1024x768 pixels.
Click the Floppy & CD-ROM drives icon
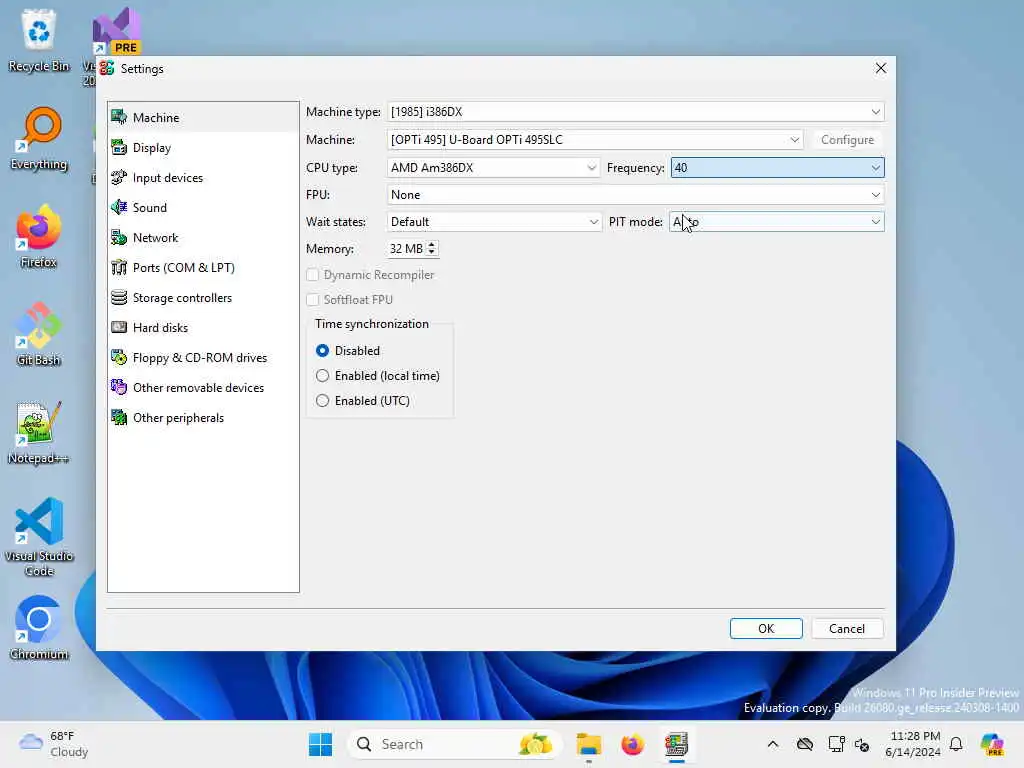(119, 358)
